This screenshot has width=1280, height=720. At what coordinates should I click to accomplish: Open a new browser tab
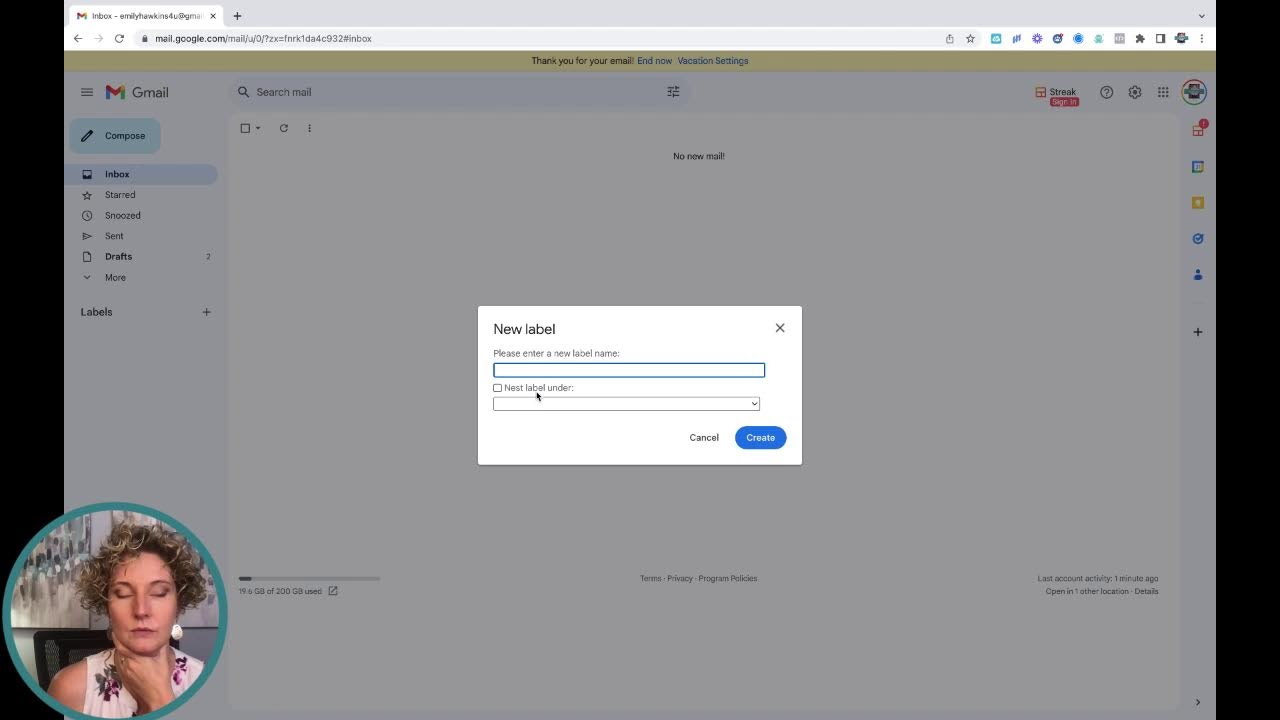tap(237, 16)
